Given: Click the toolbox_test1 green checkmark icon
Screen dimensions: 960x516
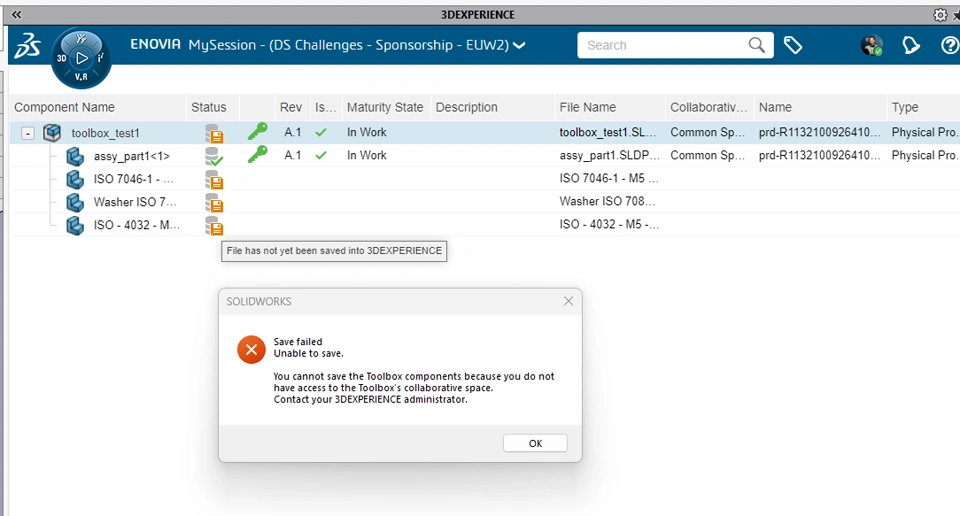Looking at the screenshot, I should pyautogui.click(x=321, y=132).
